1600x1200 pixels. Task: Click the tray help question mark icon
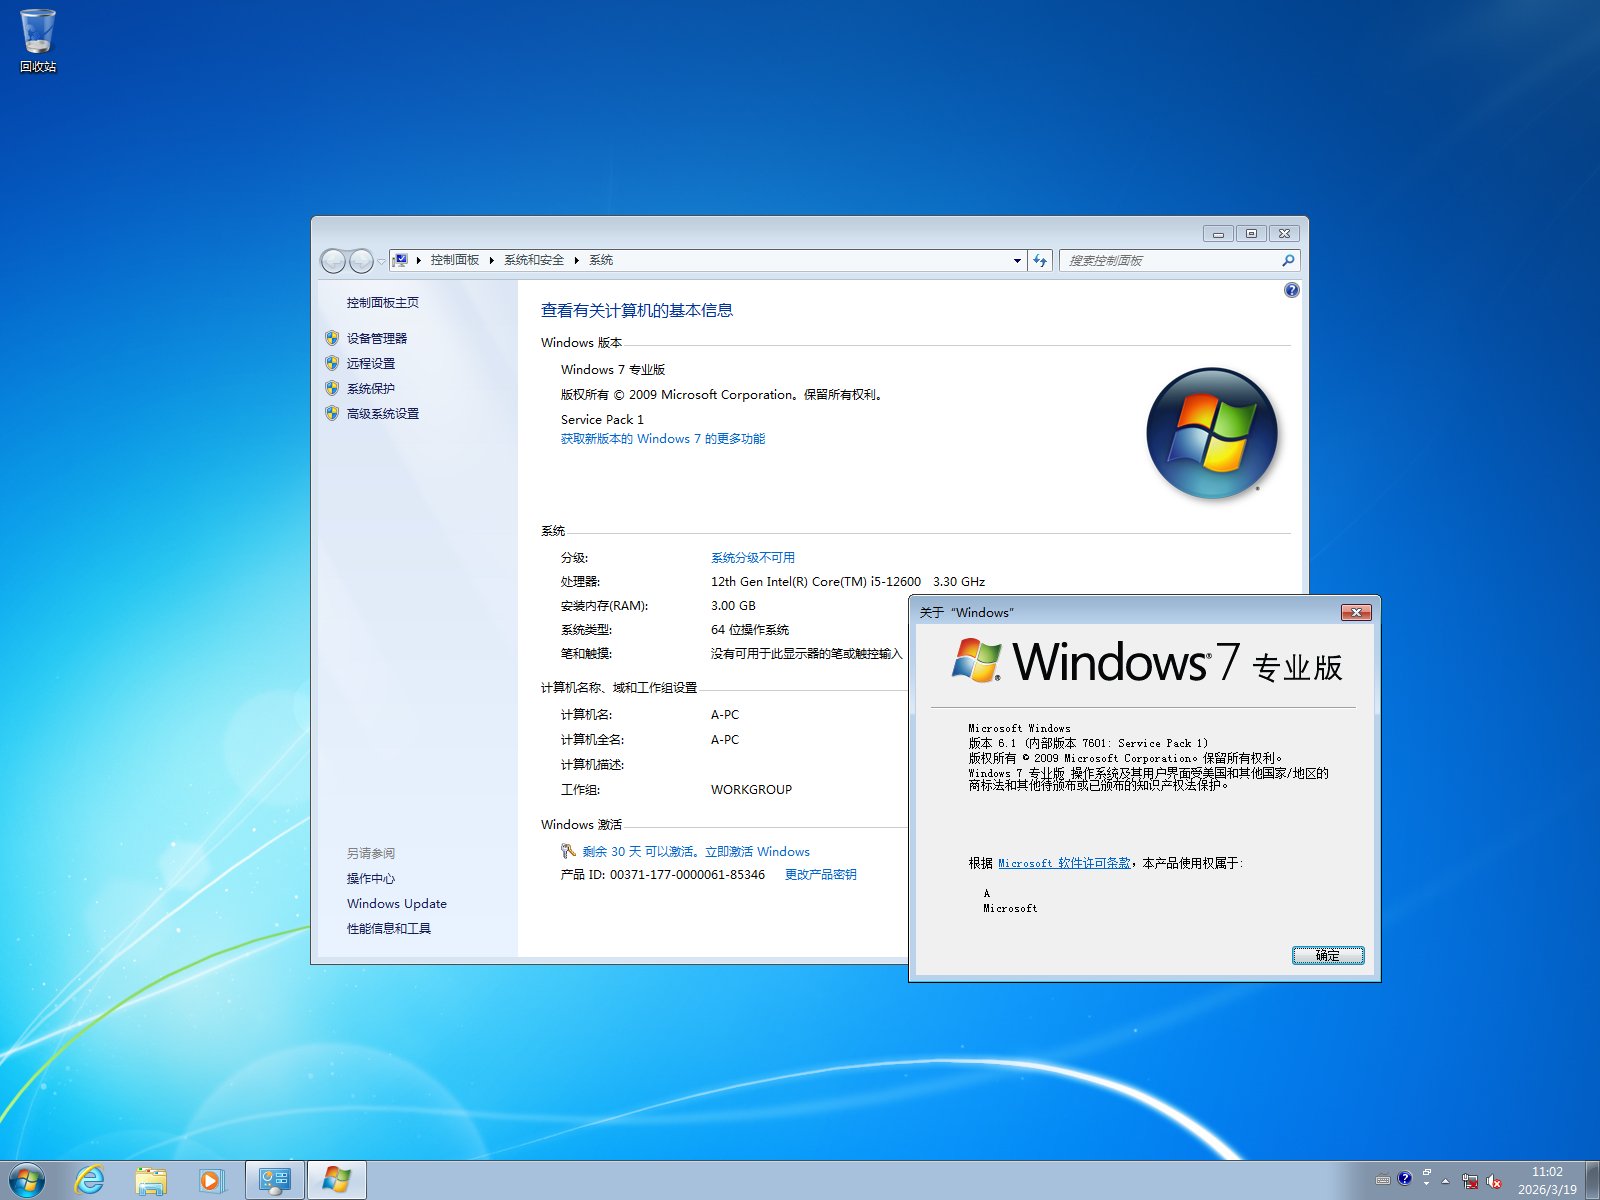coord(1405,1179)
